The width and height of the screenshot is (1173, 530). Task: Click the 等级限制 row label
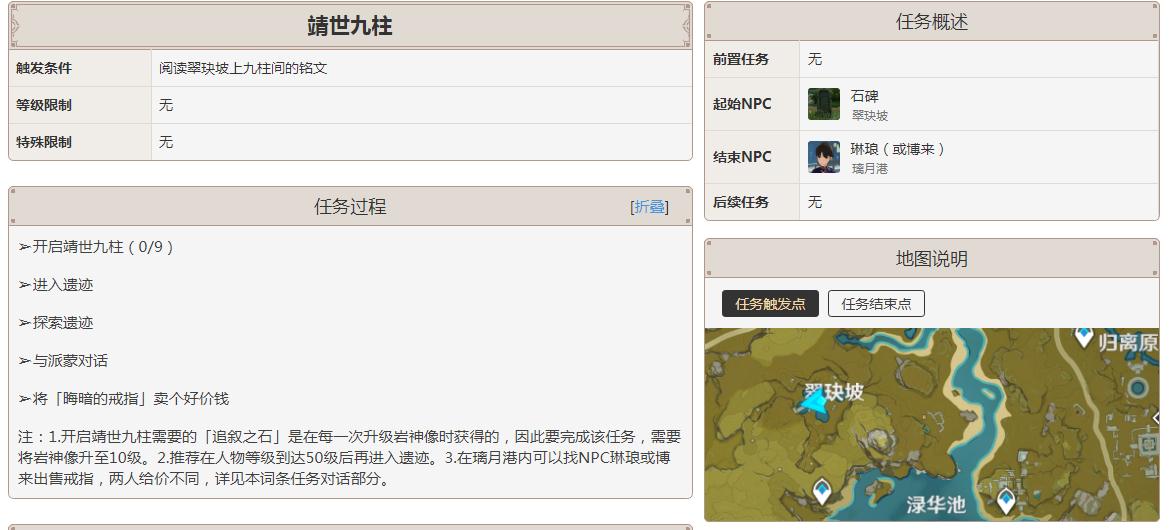44,105
